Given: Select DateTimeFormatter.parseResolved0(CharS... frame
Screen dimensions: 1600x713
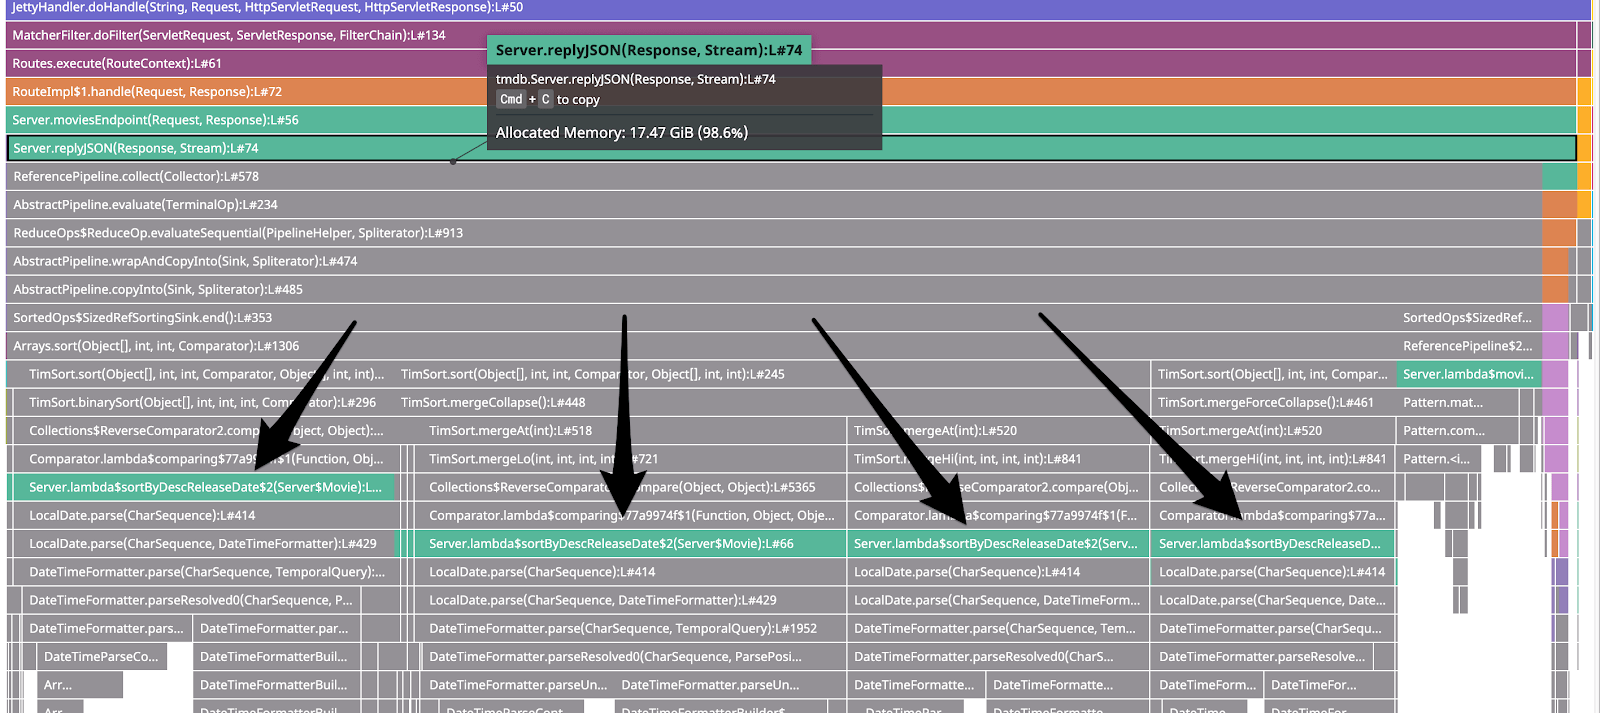Looking at the screenshot, I should 998,657.
